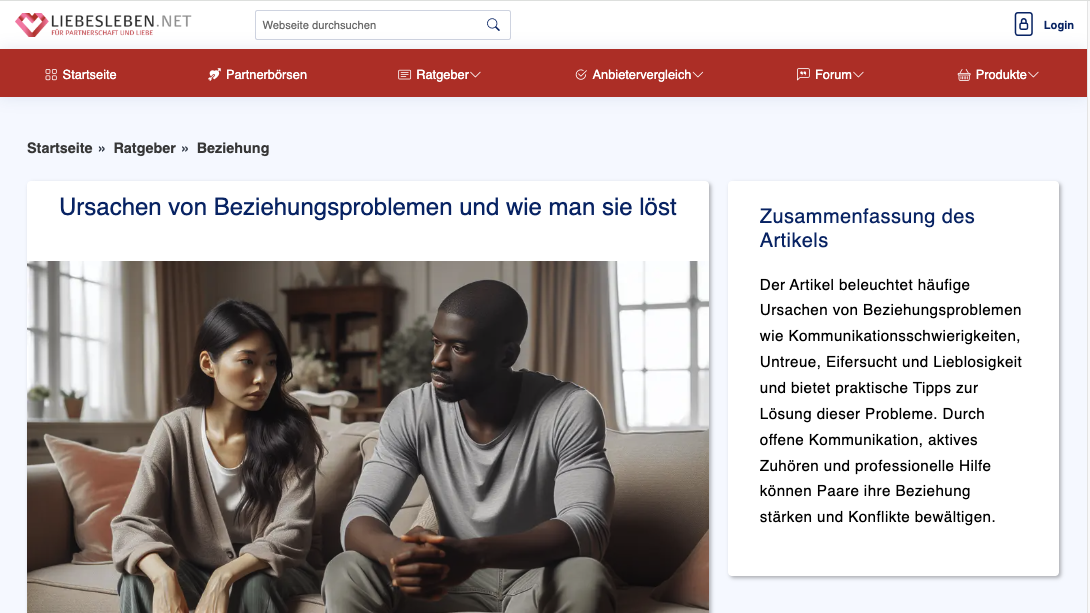This screenshot has height=613, width=1090.
Task: Click the Login button
Action: tap(1058, 24)
